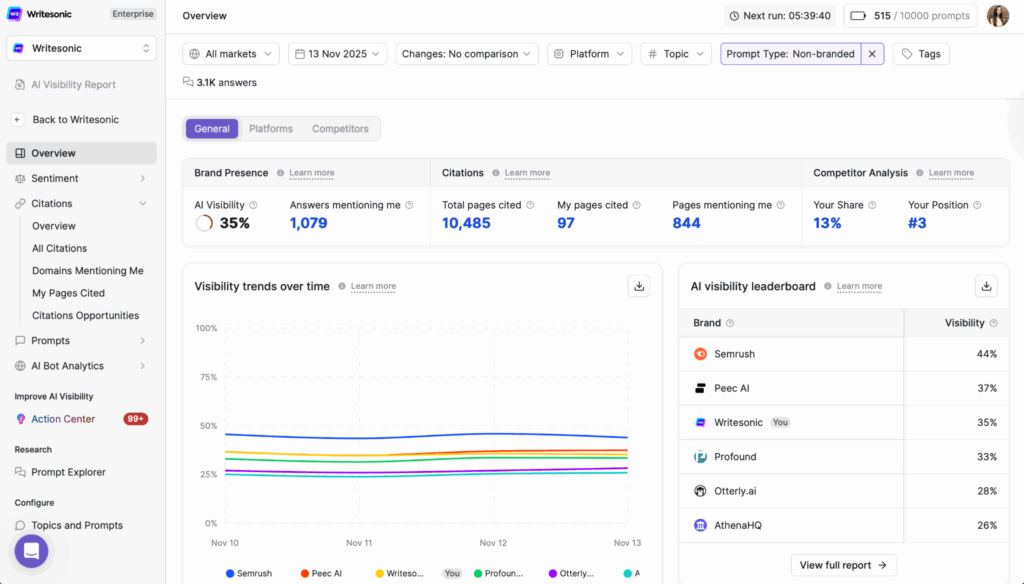Open the Intercom chat bubble
This screenshot has height=584, width=1024.
point(31,551)
